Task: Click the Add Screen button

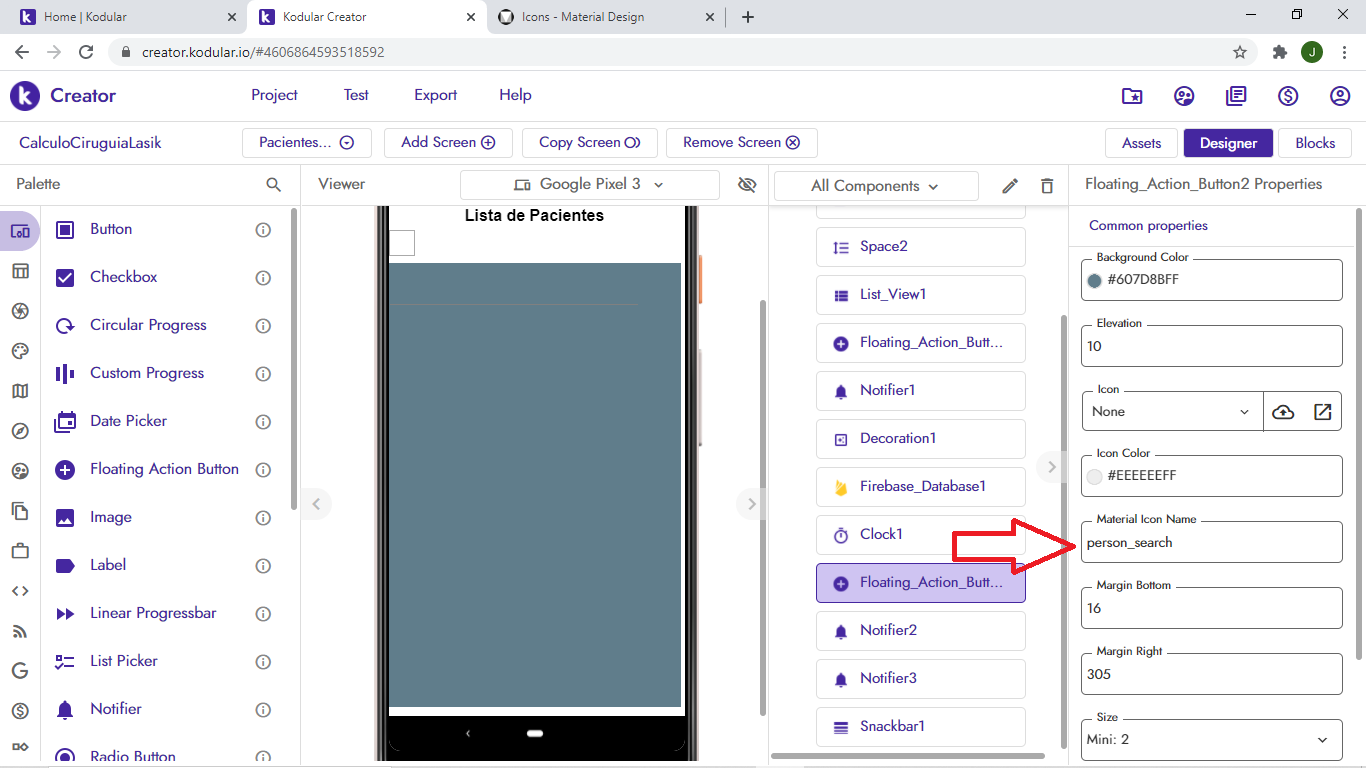Action: coord(448,143)
